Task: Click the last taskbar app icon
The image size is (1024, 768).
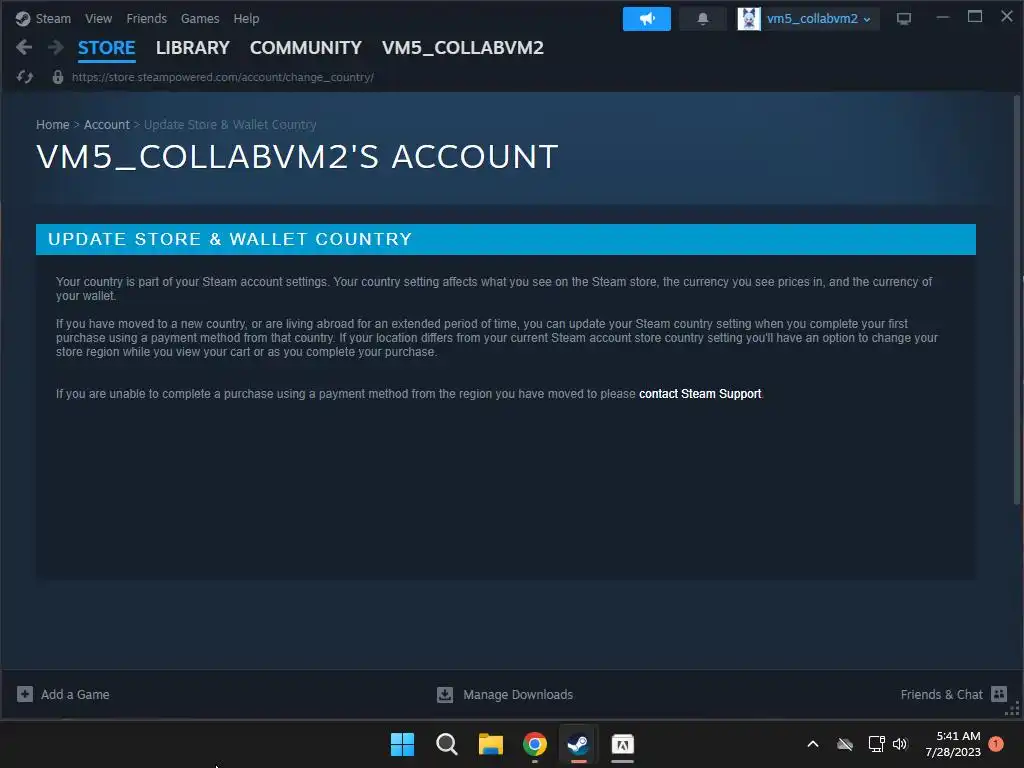Action: tap(622, 744)
